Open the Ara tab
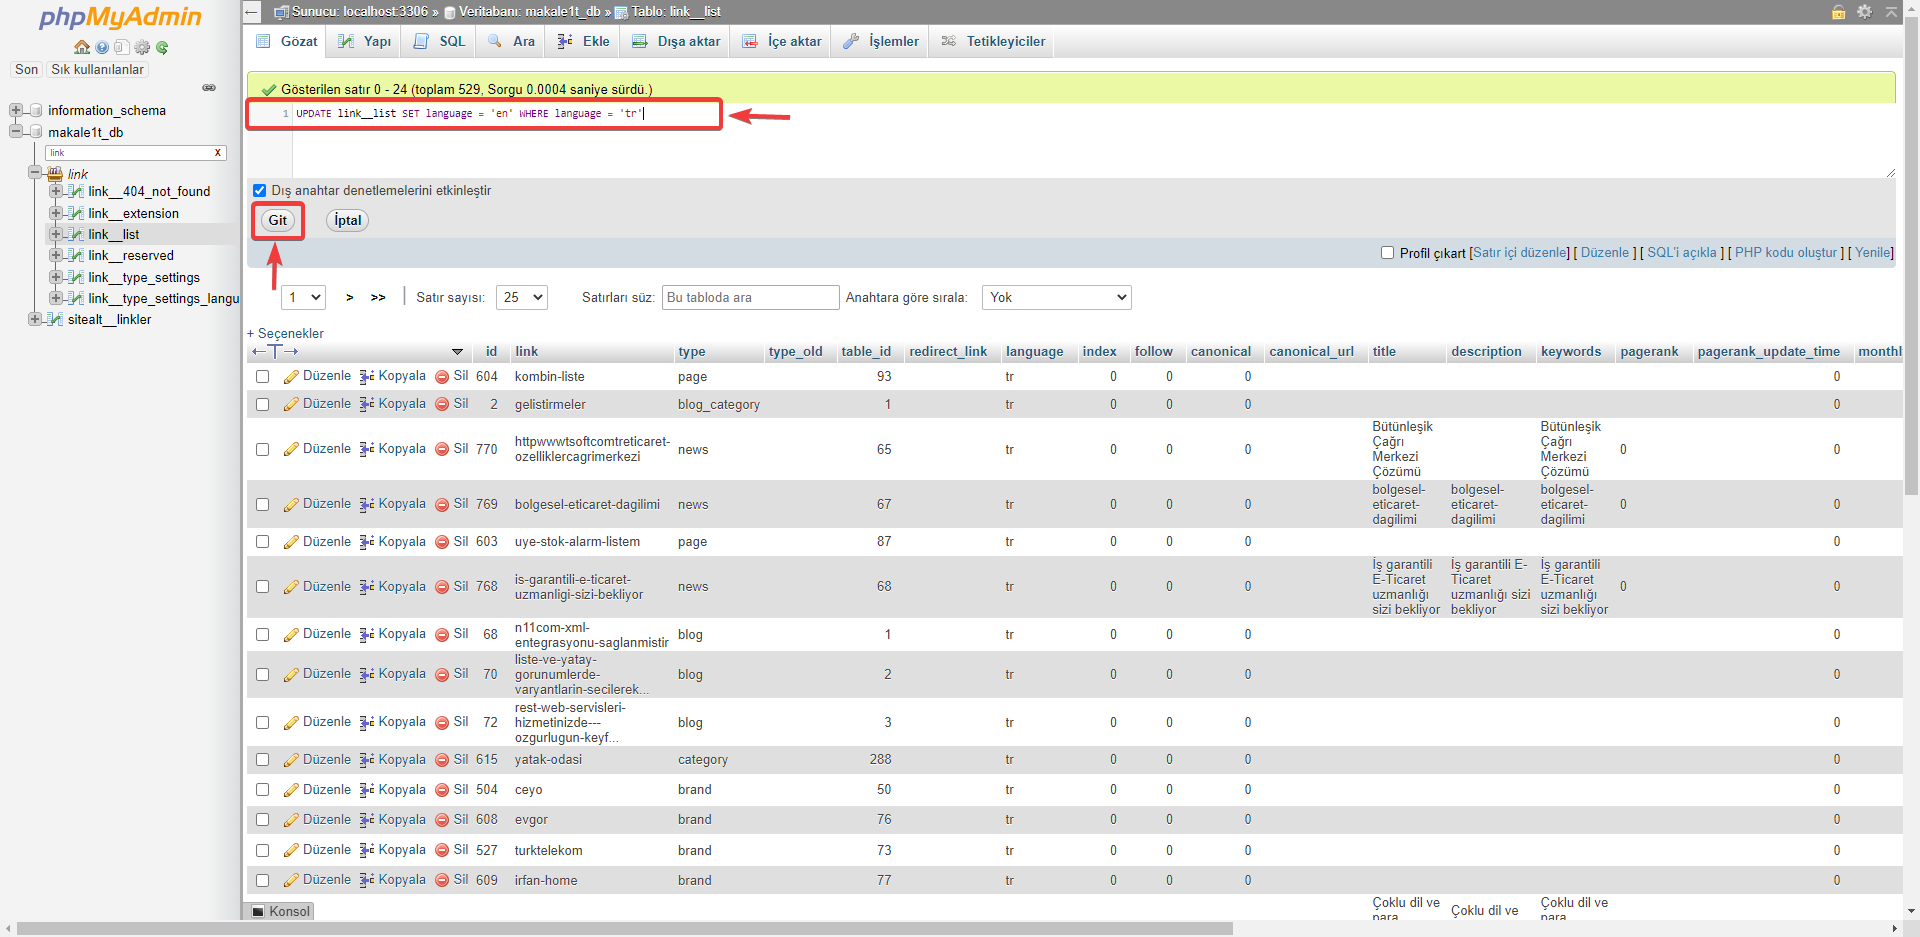 click(x=511, y=41)
